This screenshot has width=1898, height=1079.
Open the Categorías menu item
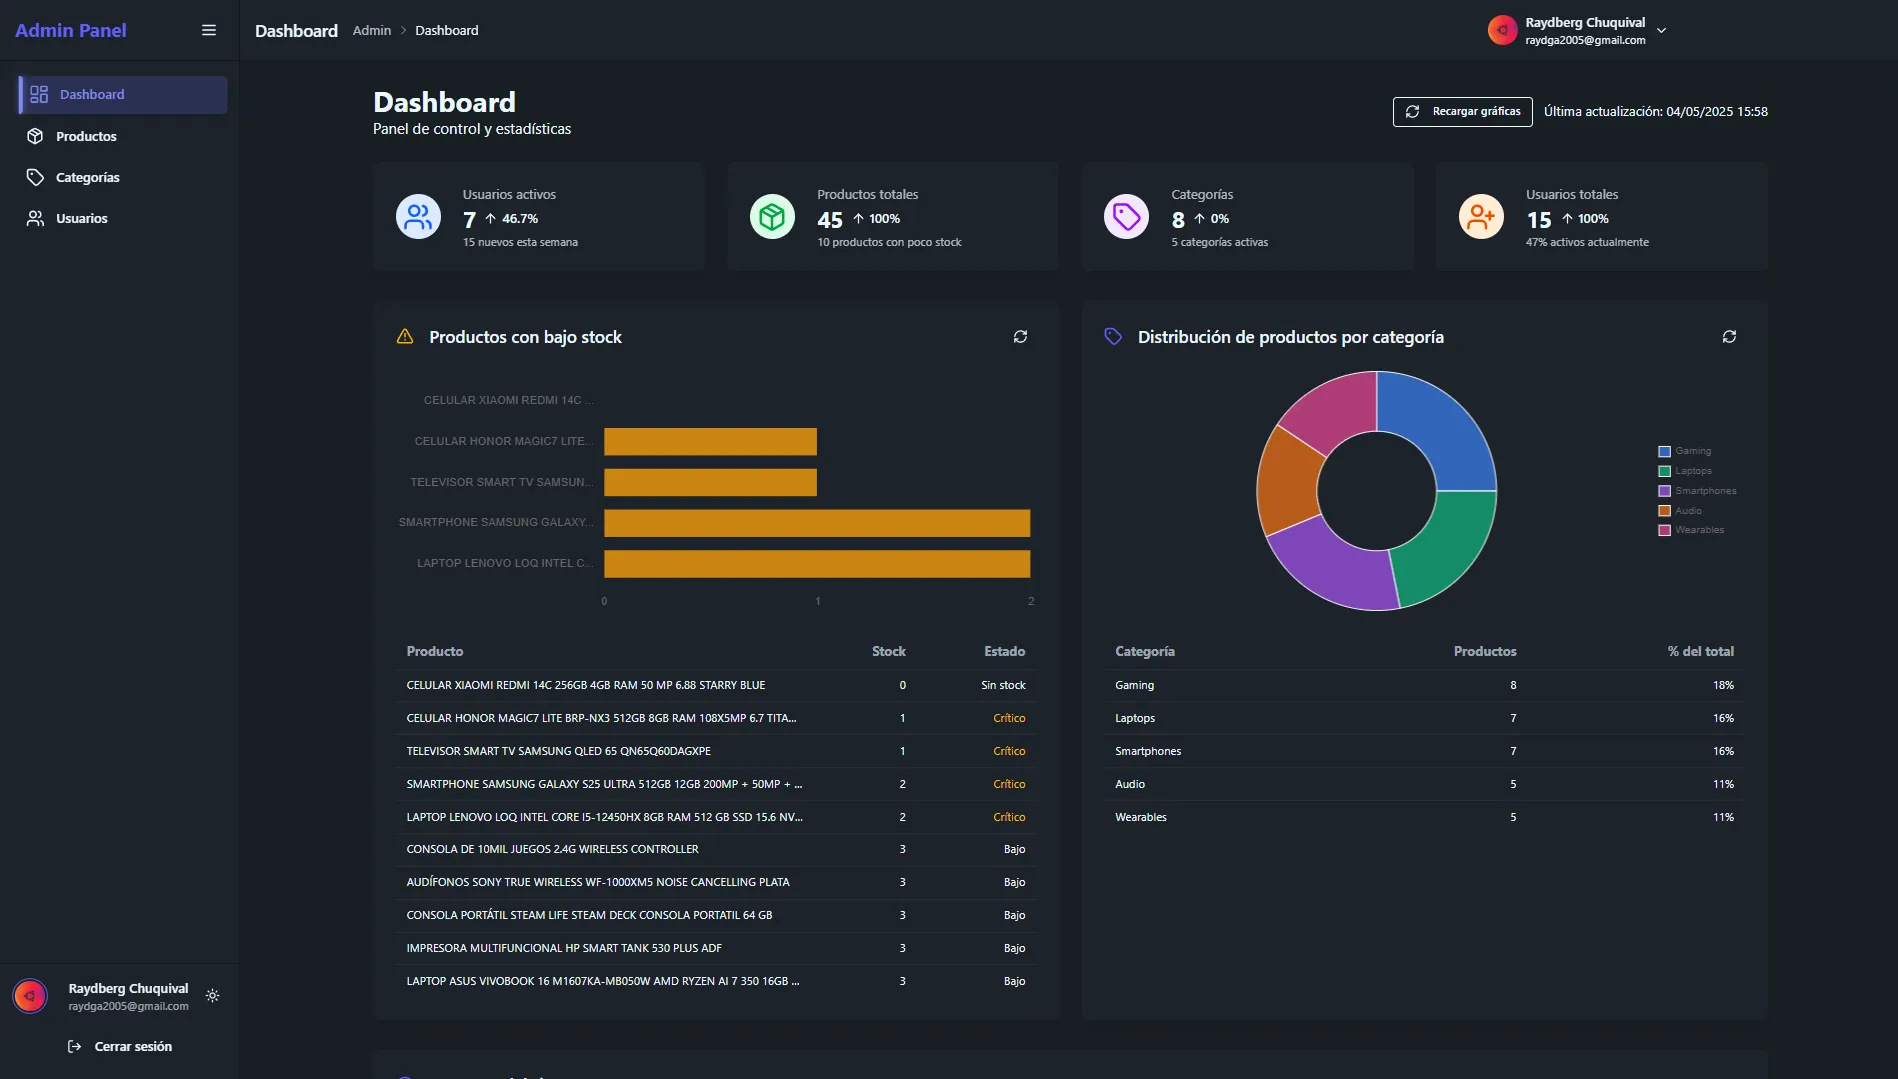(x=87, y=177)
